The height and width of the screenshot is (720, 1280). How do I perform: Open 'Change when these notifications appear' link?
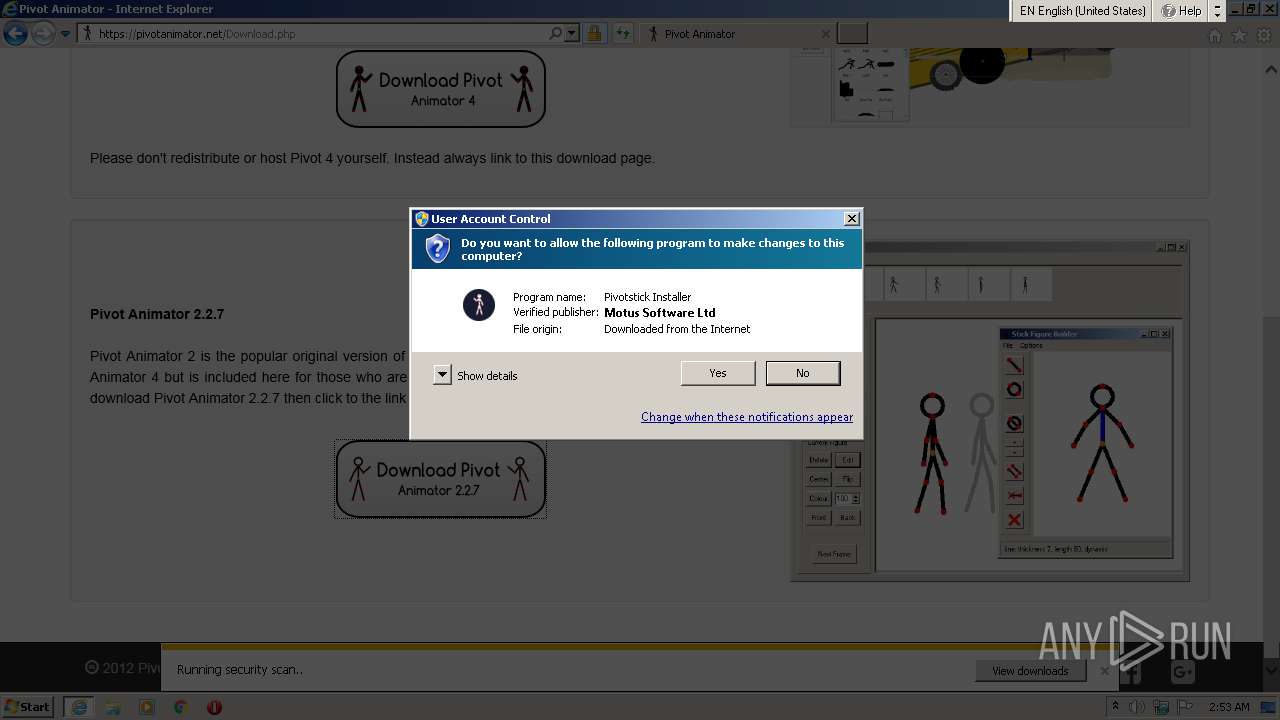click(x=747, y=417)
